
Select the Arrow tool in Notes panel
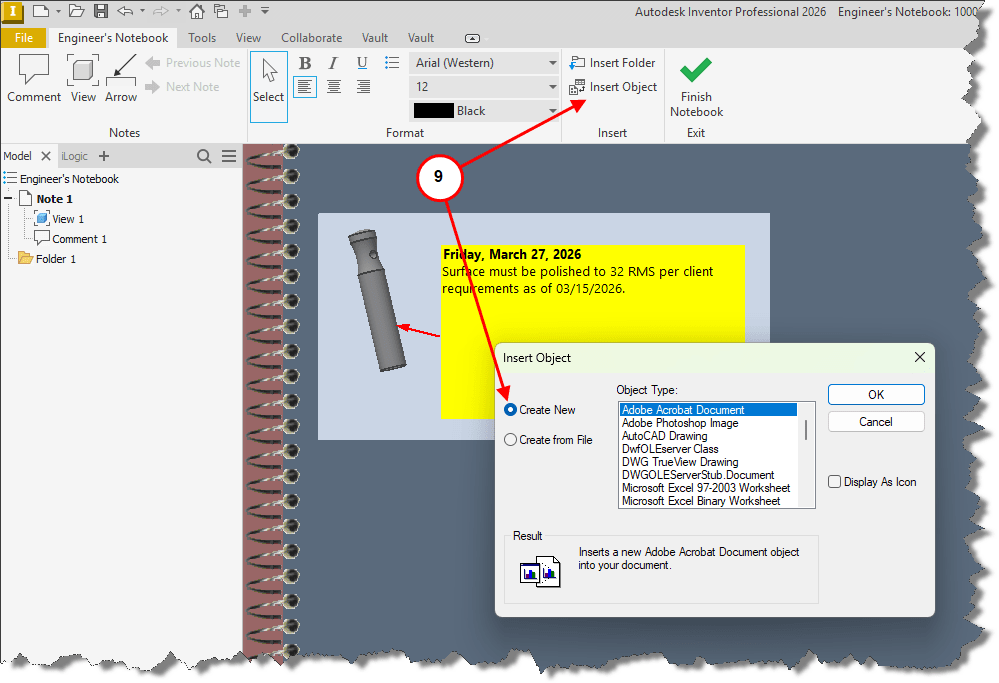121,78
